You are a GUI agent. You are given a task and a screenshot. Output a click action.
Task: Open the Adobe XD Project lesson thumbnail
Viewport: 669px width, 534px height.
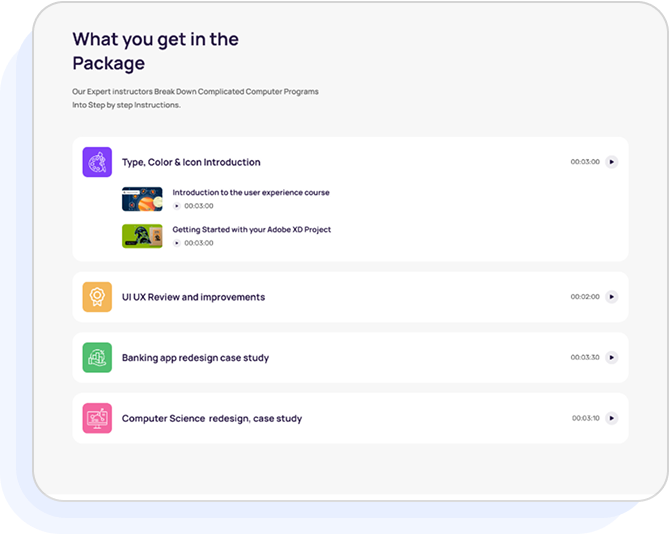[x=142, y=236]
